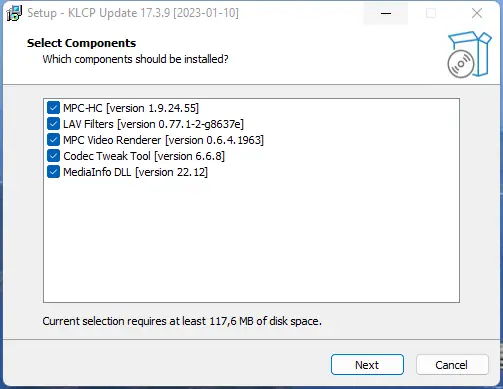This screenshot has height=389, width=503.
Task: Click the setup icon in the title bar
Action: click(x=14, y=13)
